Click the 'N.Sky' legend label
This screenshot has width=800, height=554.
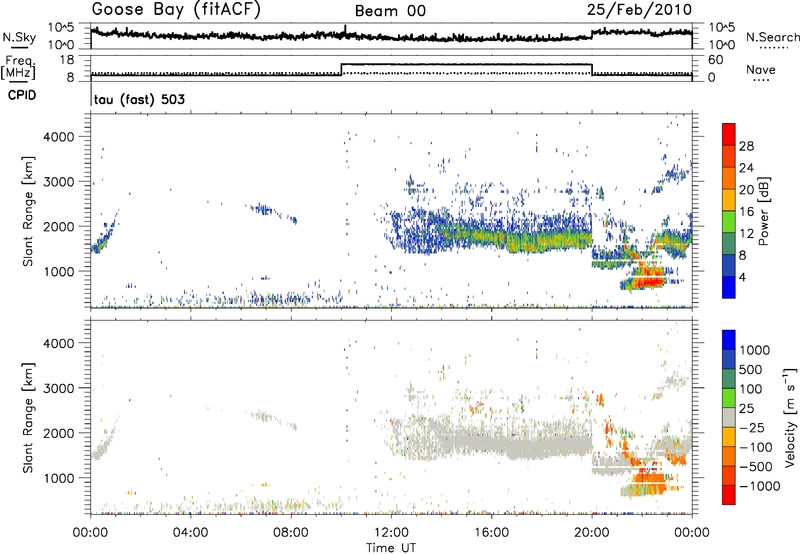pyautogui.click(x=19, y=37)
